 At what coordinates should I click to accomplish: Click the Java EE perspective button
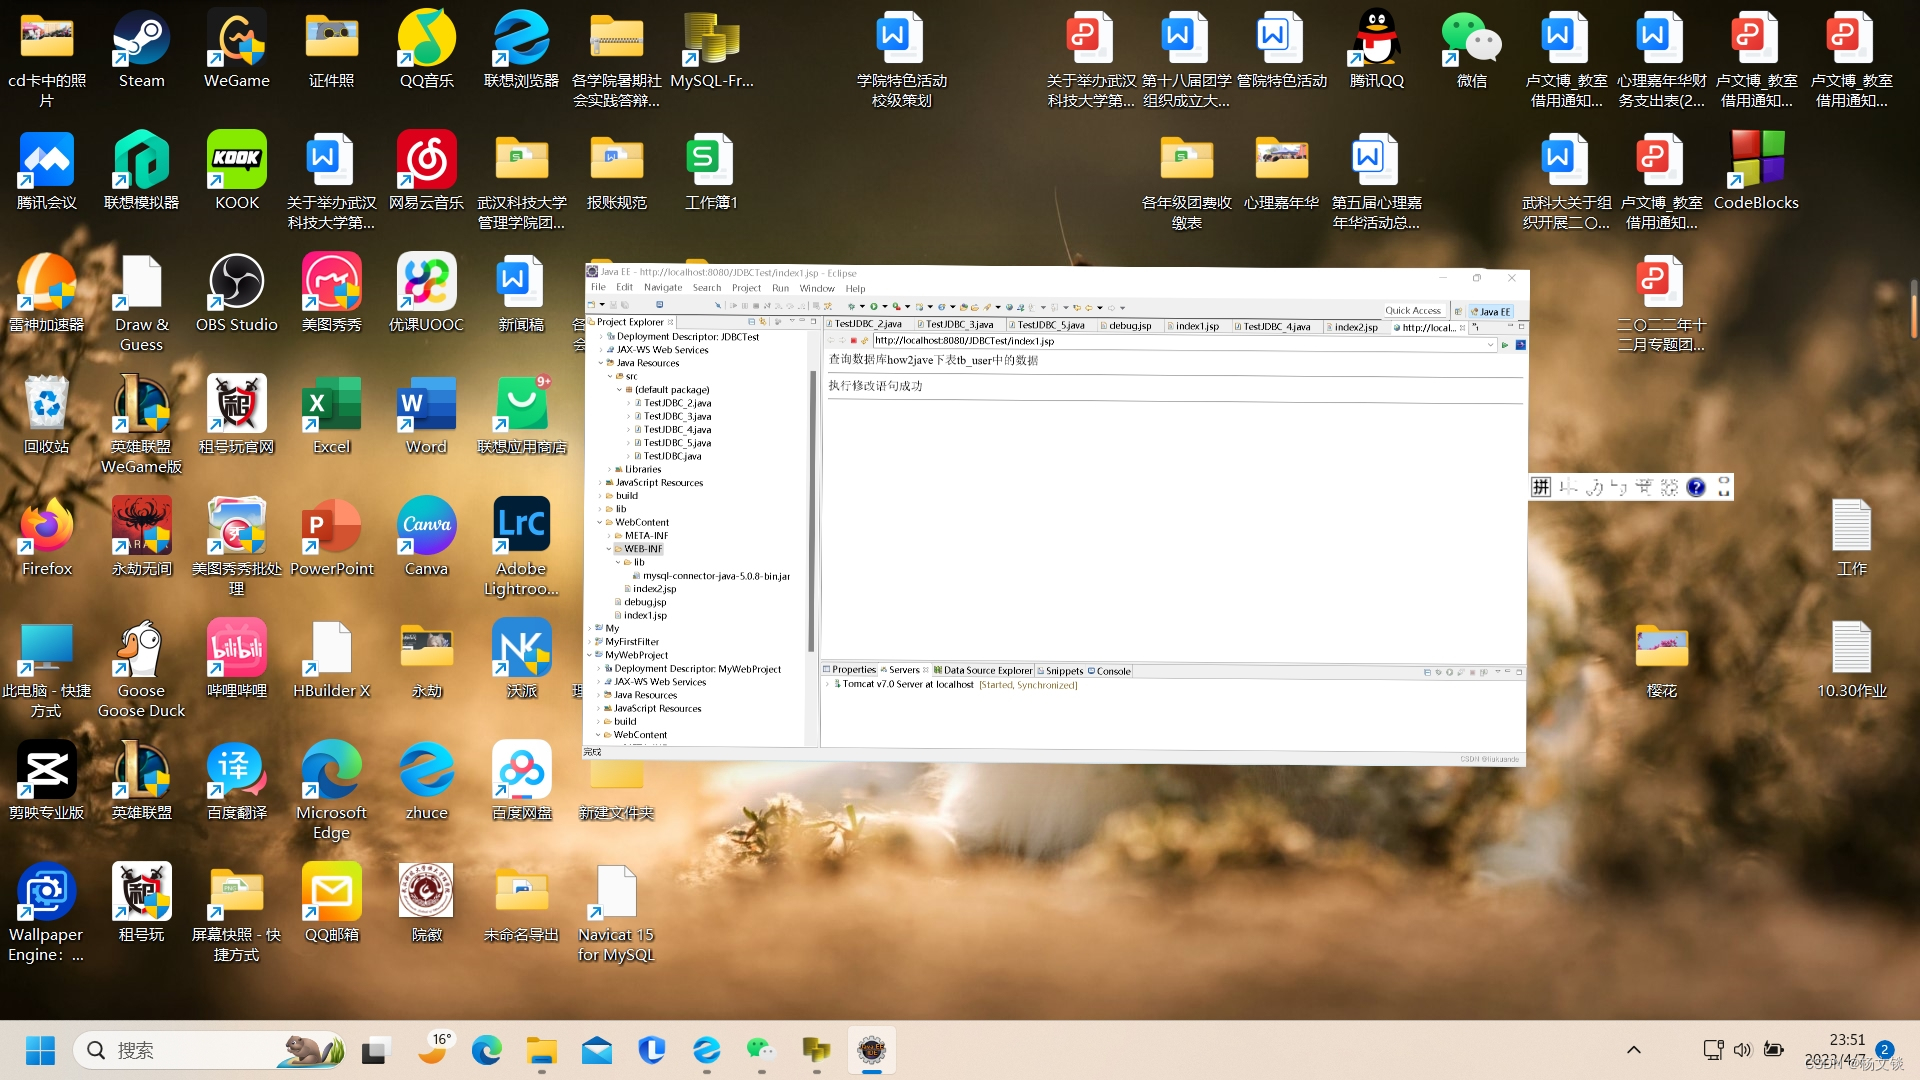coord(1490,311)
